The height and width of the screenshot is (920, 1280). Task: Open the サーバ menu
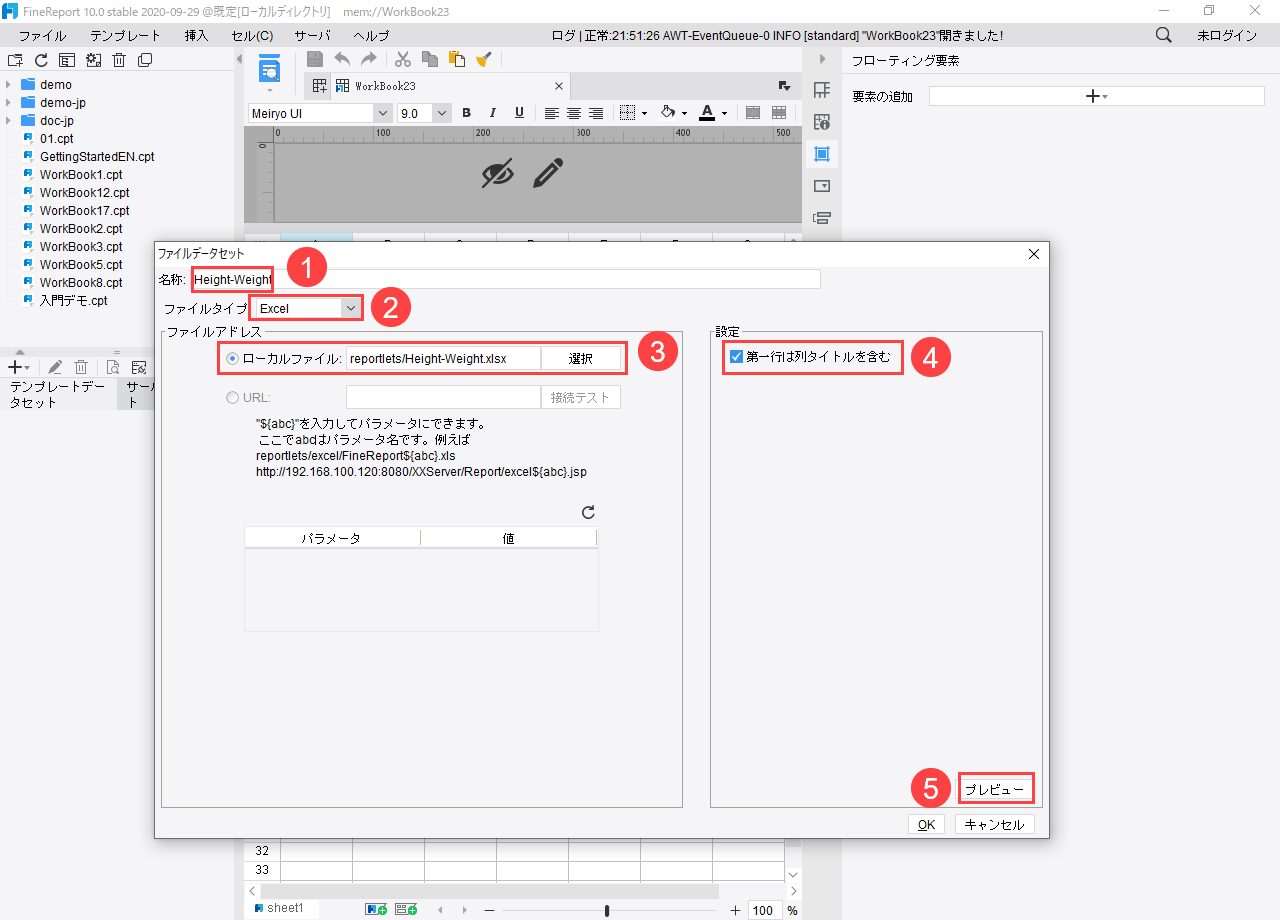312,35
